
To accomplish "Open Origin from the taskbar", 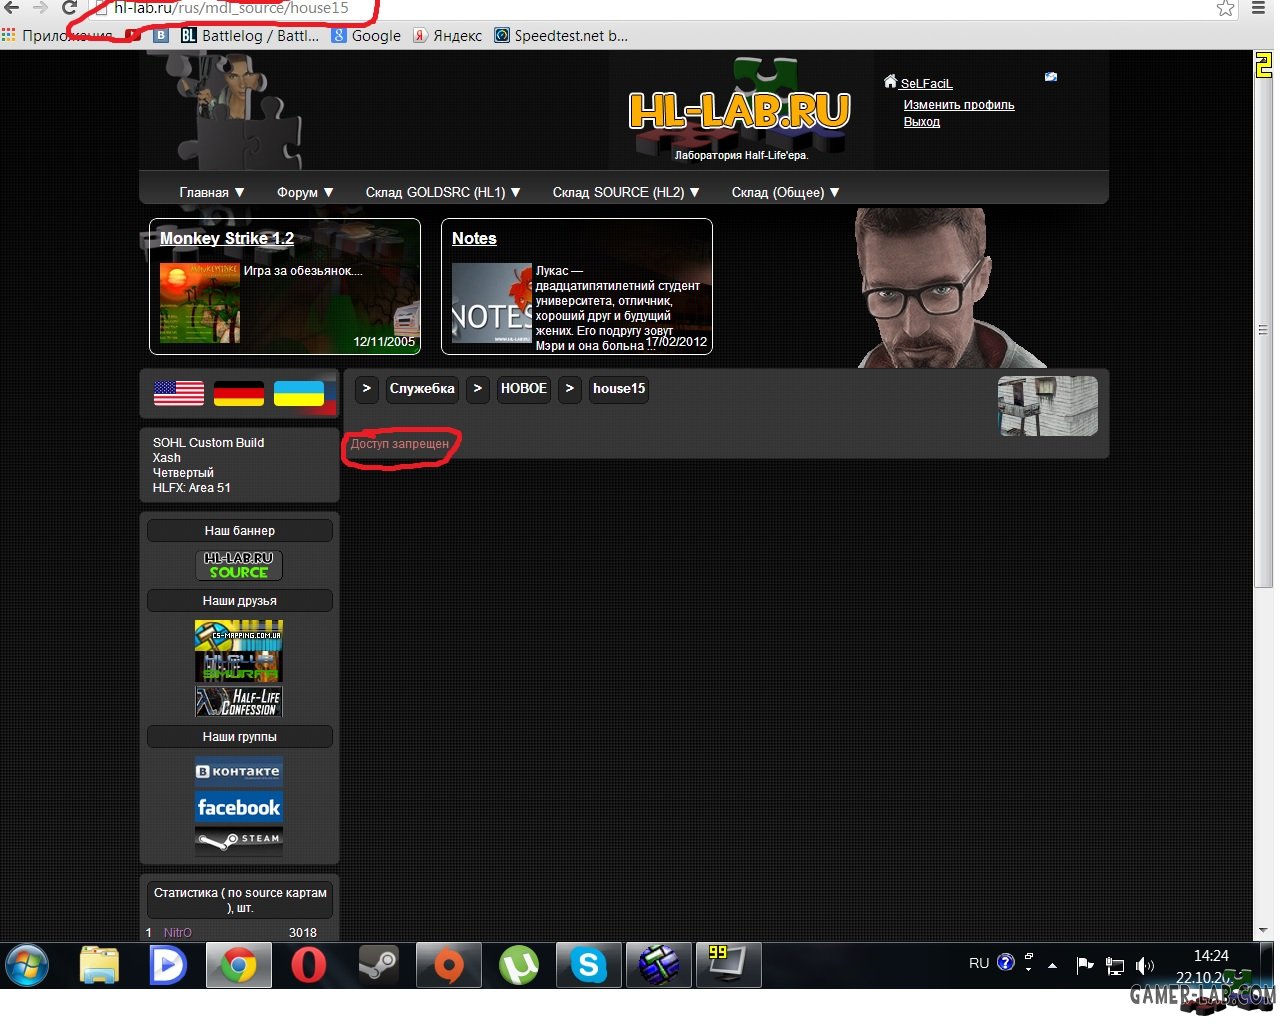I will tap(448, 966).
